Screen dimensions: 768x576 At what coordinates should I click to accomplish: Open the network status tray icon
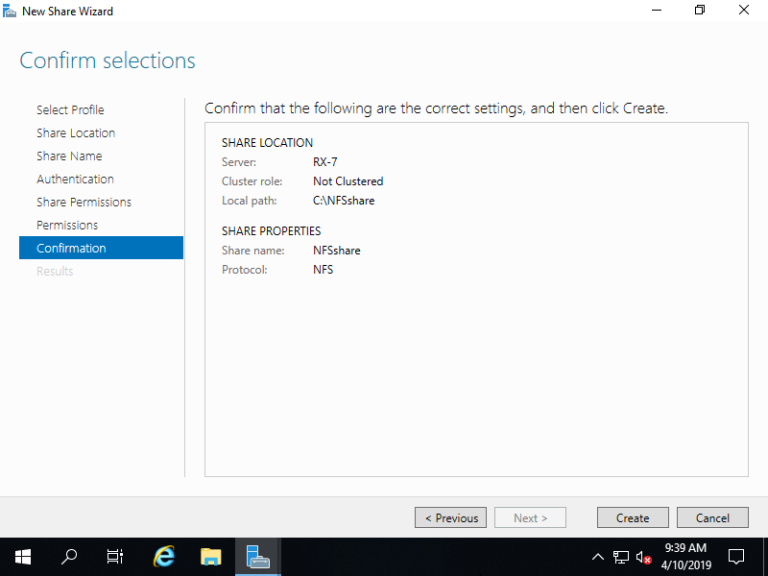(621, 557)
